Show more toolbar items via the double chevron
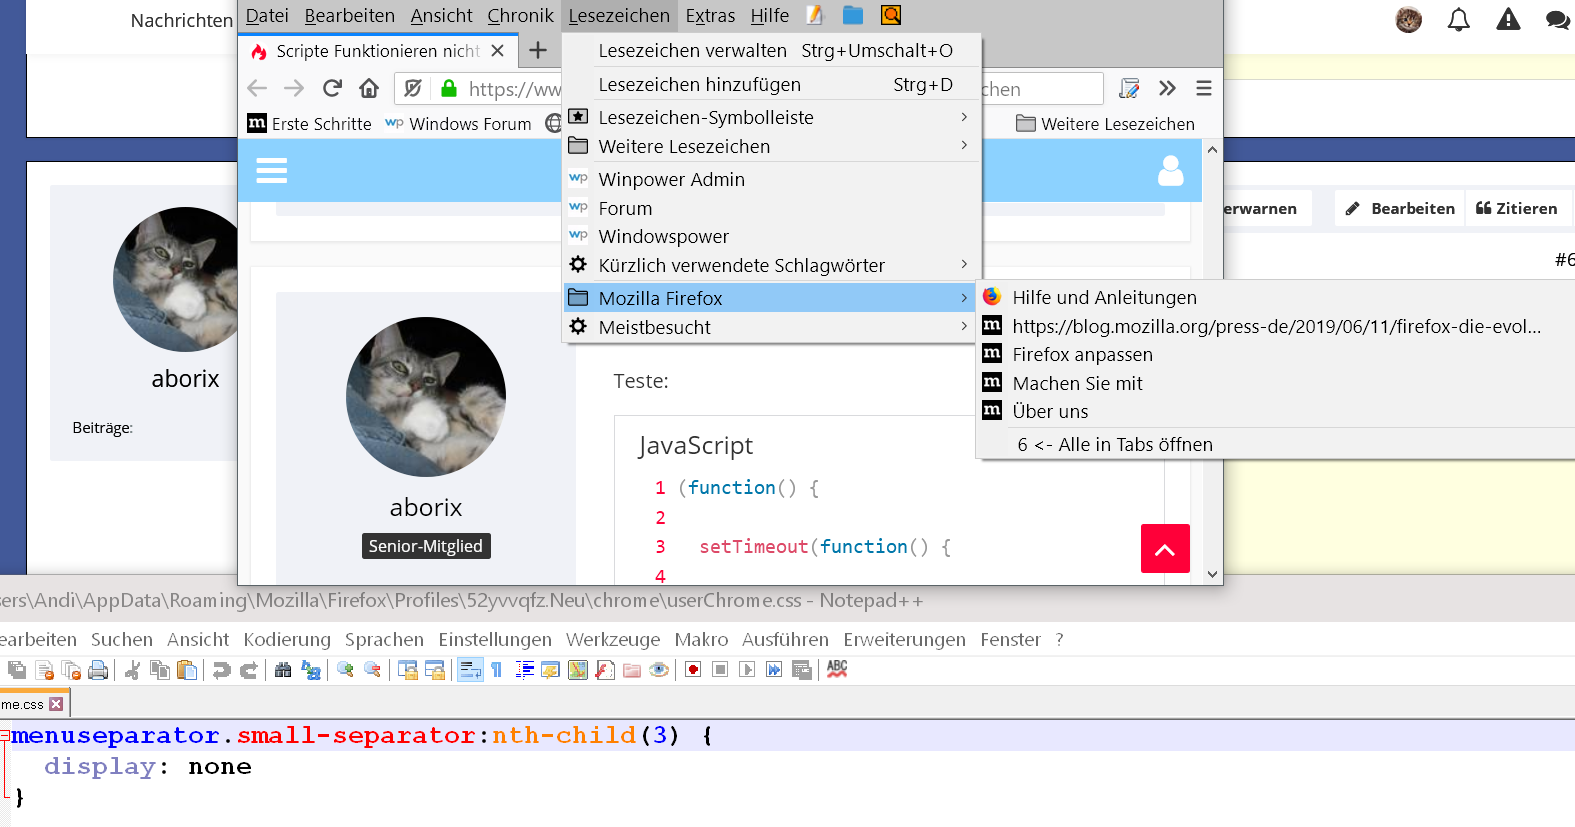Viewport: 1575px width, 827px height. pos(1167,89)
